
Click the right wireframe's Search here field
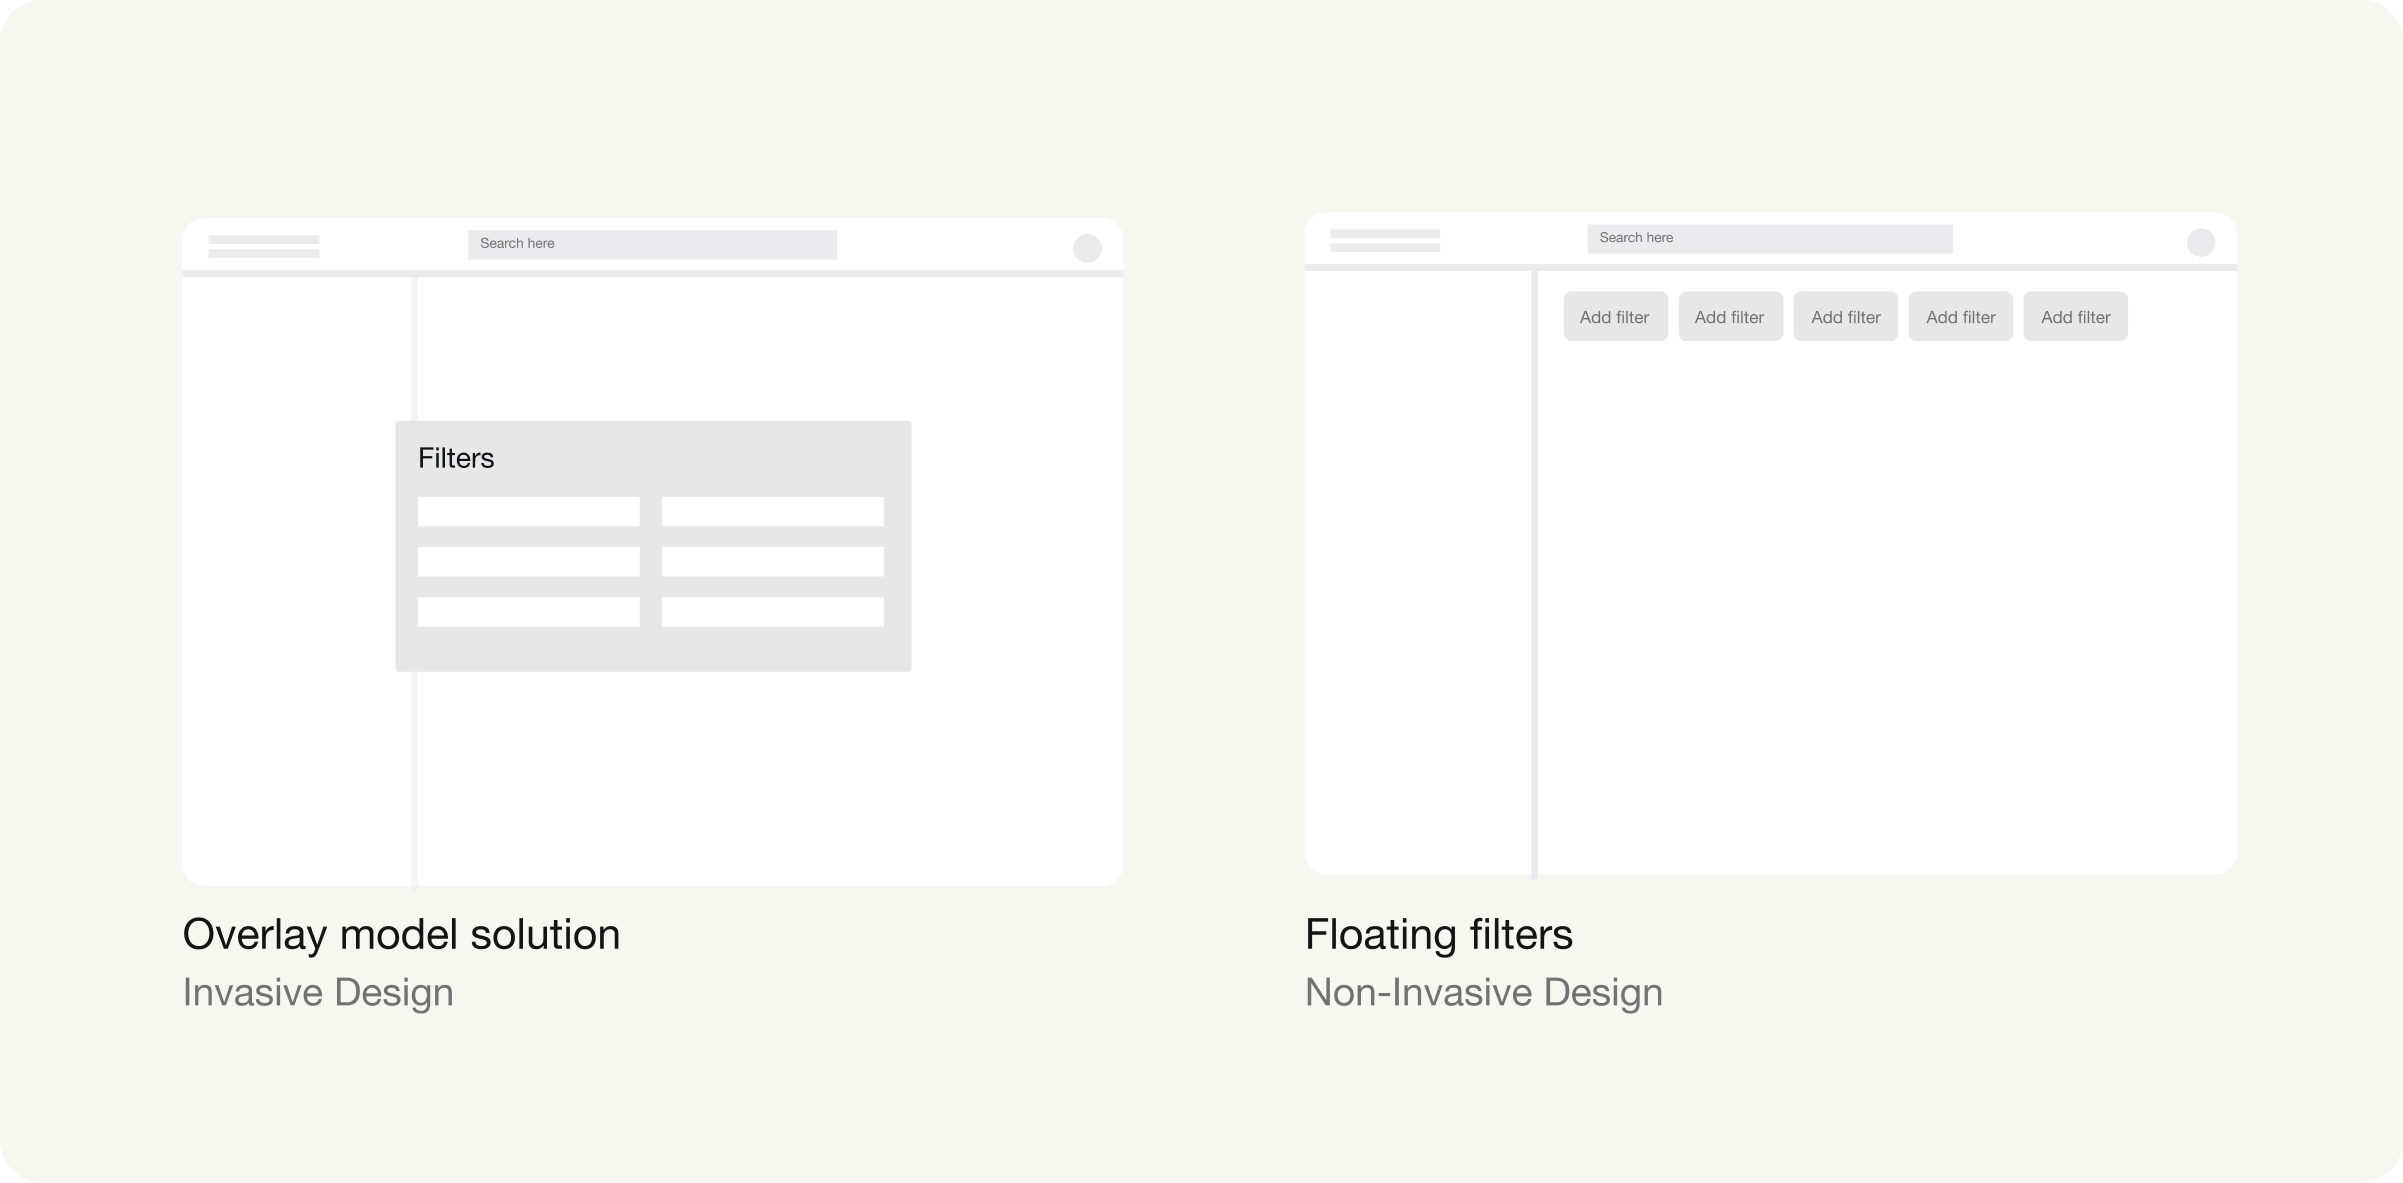[x=1769, y=238]
